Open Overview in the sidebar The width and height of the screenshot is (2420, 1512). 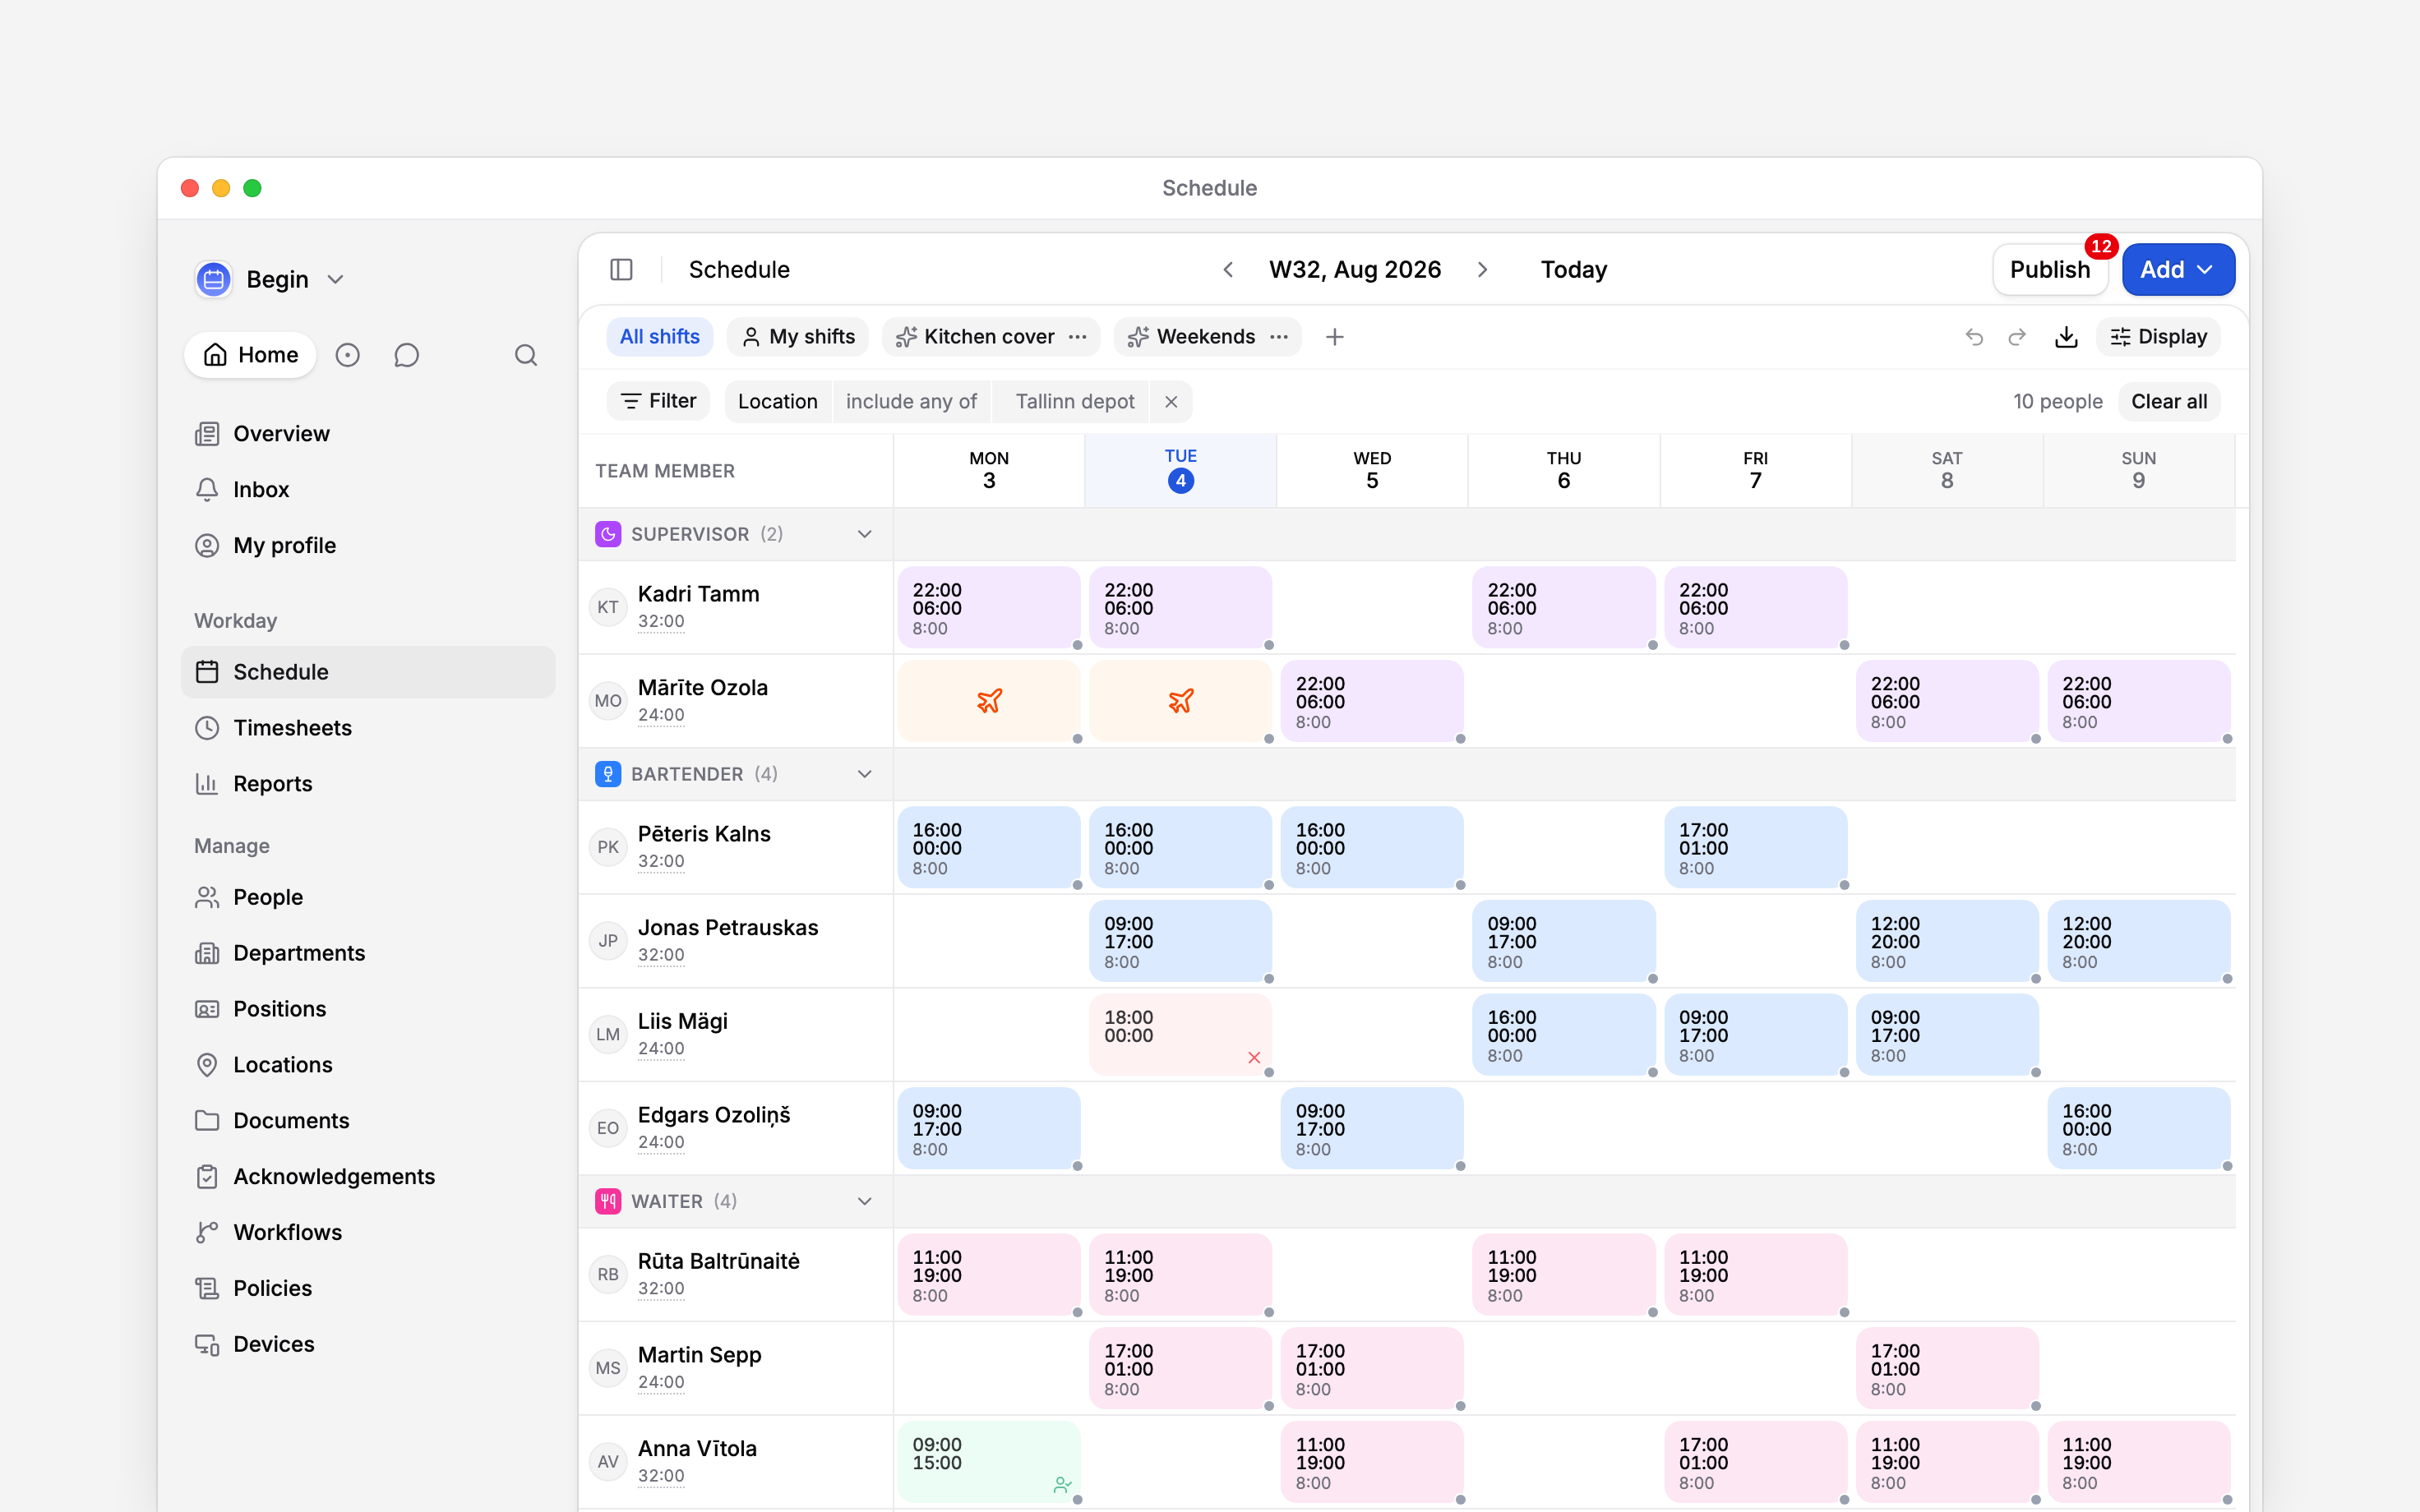[368, 434]
